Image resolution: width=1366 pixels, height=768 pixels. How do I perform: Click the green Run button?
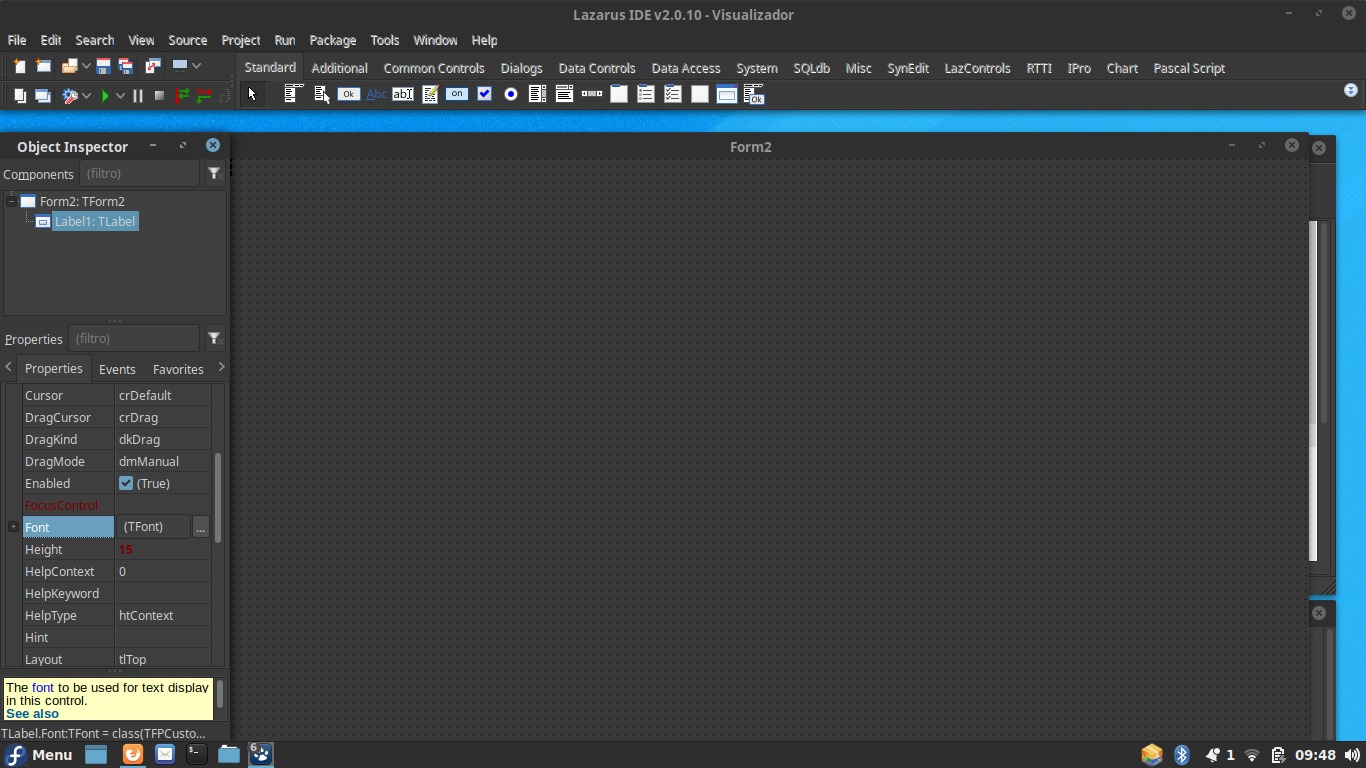tap(105, 96)
